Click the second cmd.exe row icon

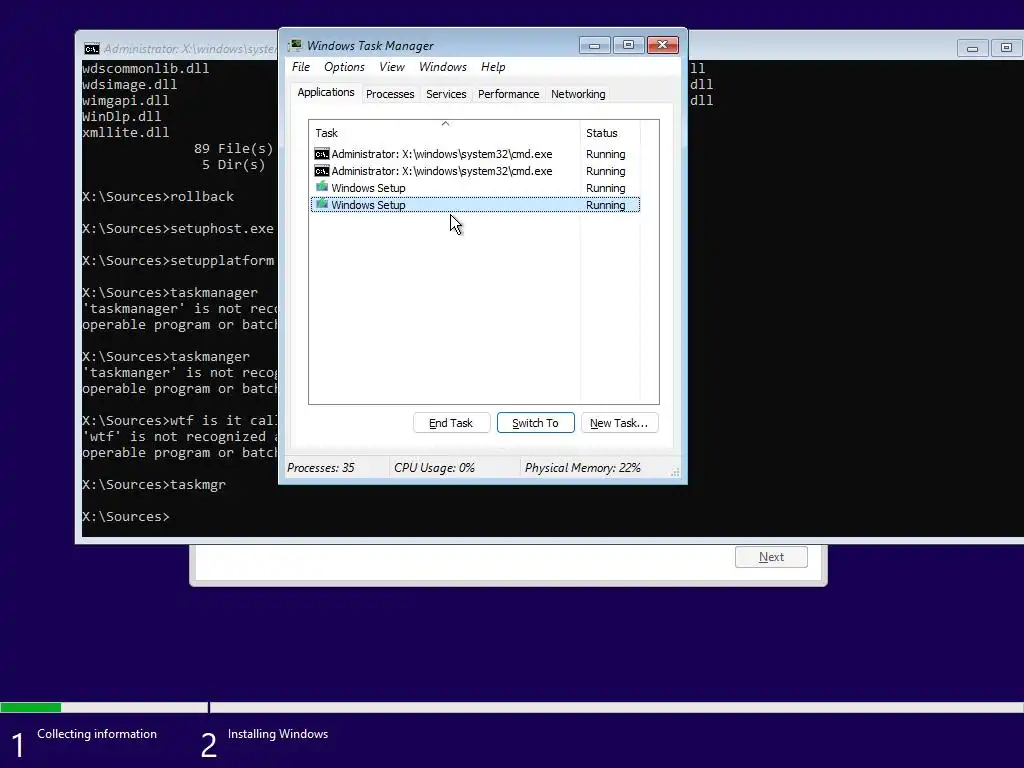click(x=321, y=171)
